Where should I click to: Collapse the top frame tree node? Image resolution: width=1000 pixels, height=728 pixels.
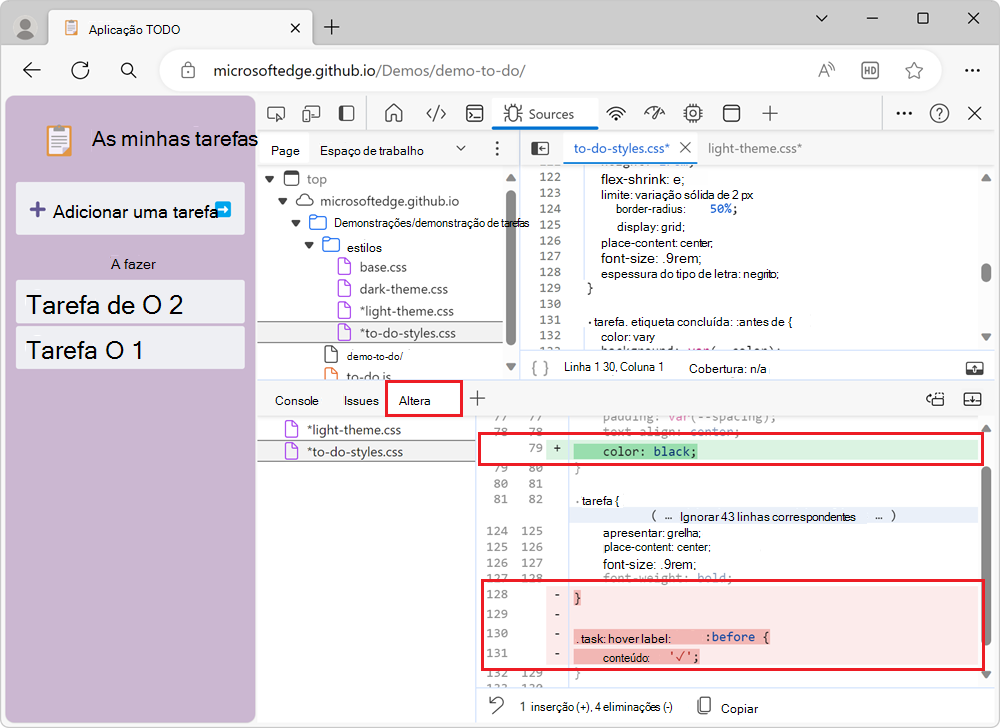[269, 179]
